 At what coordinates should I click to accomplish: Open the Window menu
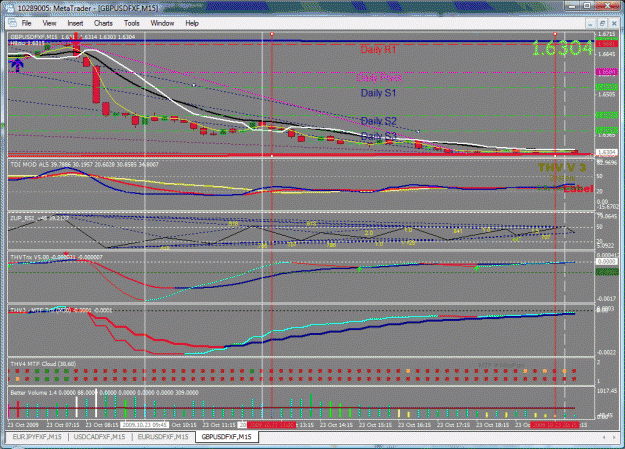point(162,23)
